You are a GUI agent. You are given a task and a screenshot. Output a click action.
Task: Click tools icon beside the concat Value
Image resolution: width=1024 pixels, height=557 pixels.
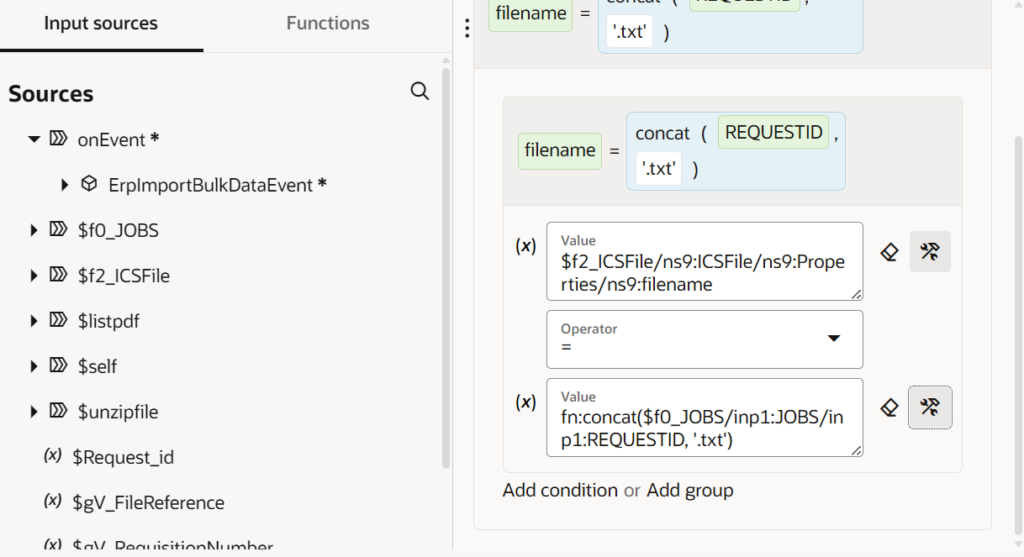pos(929,407)
